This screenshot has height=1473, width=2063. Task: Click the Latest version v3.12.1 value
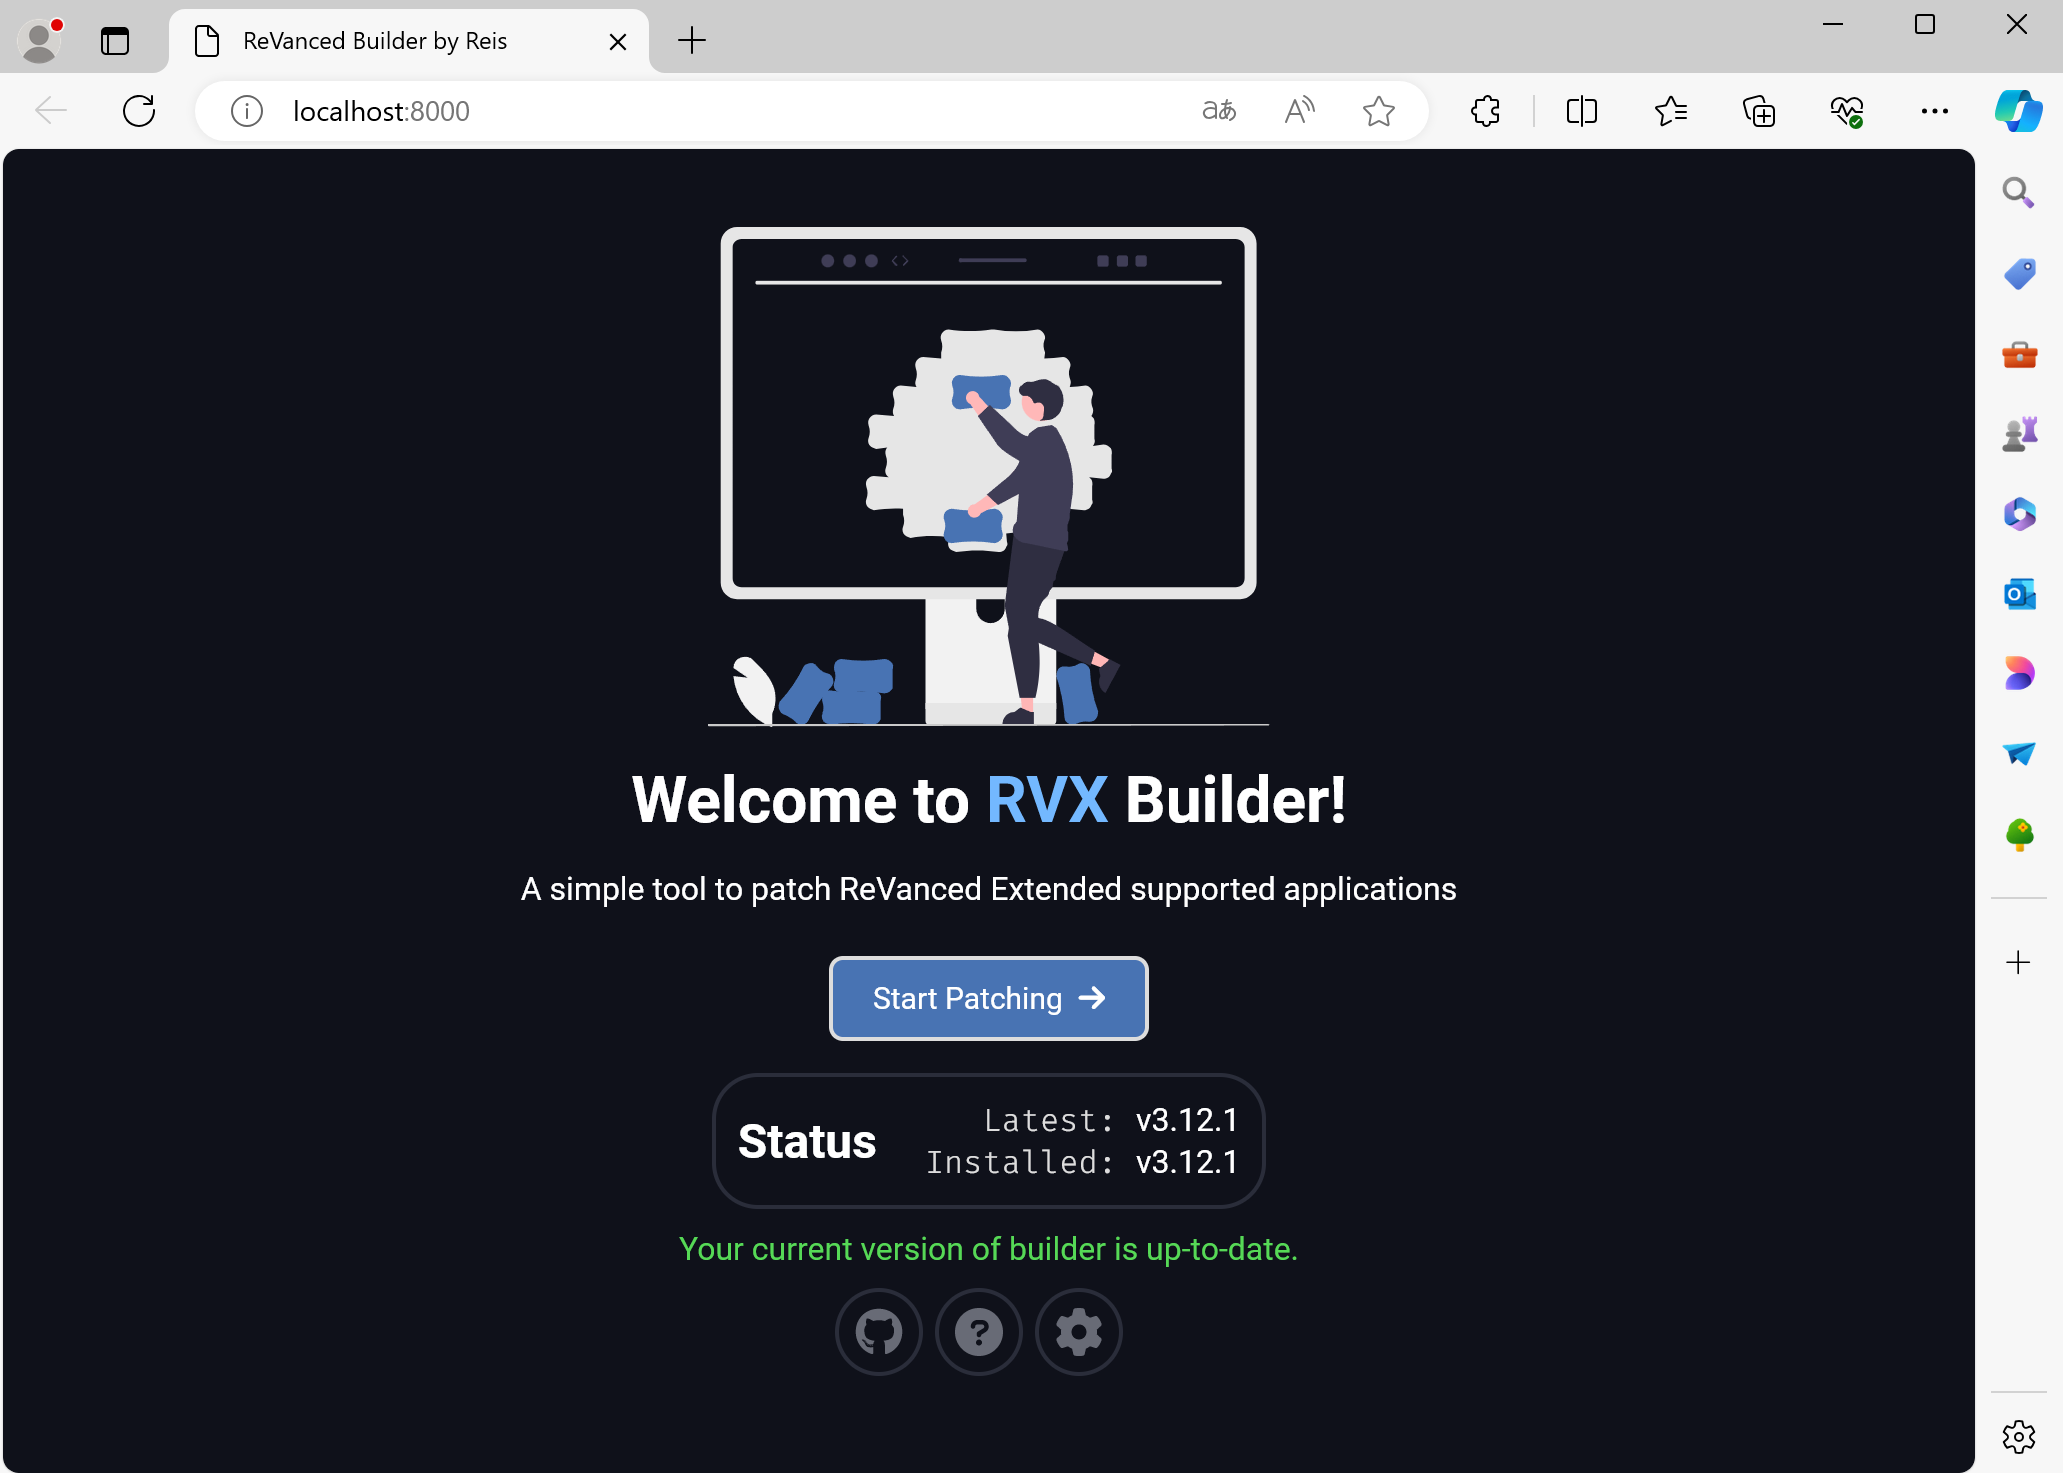1187,1120
